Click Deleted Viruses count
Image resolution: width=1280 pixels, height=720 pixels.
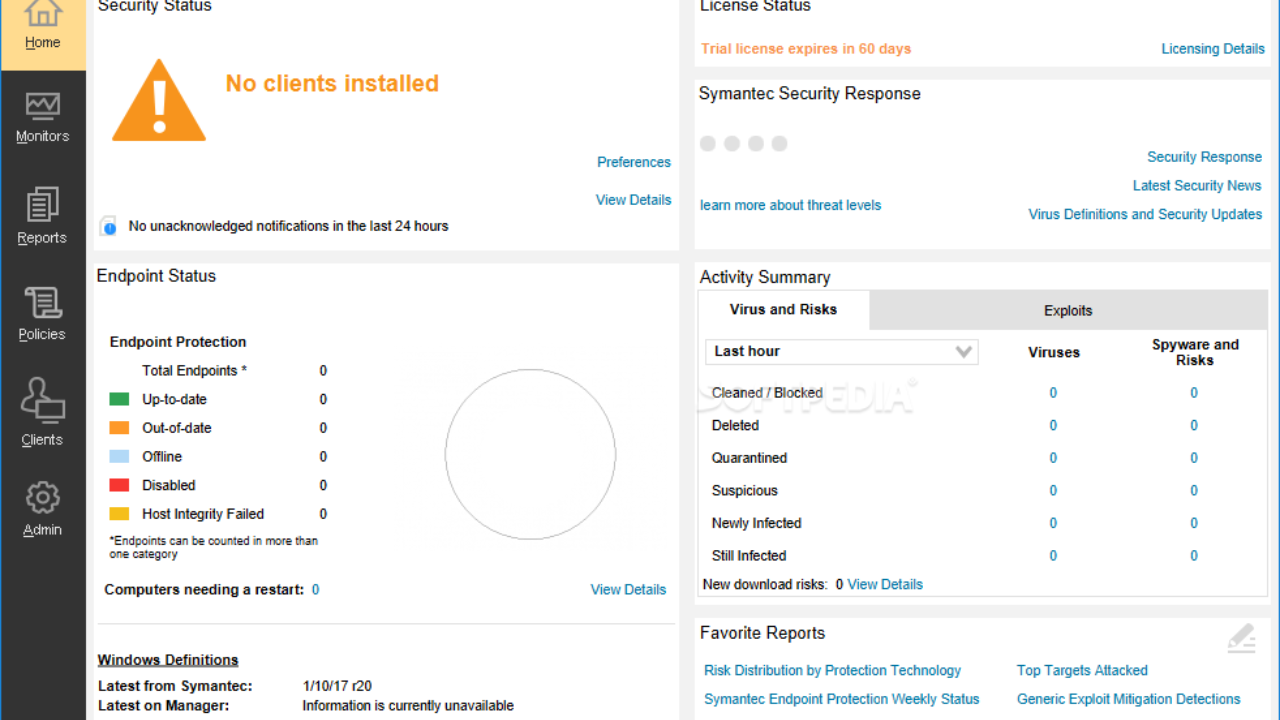click(1053, 426)
